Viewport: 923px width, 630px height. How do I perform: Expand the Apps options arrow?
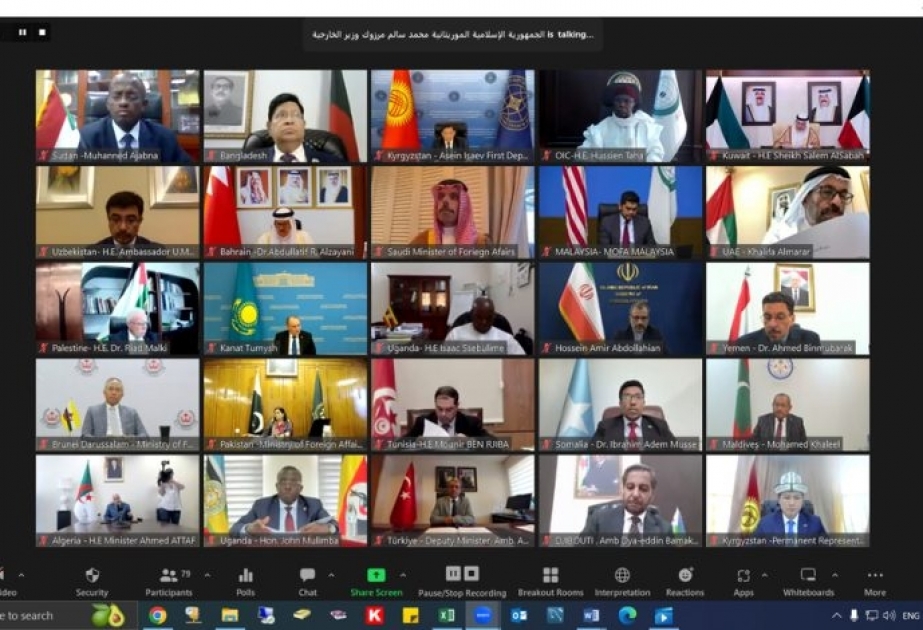click(764, 575)
